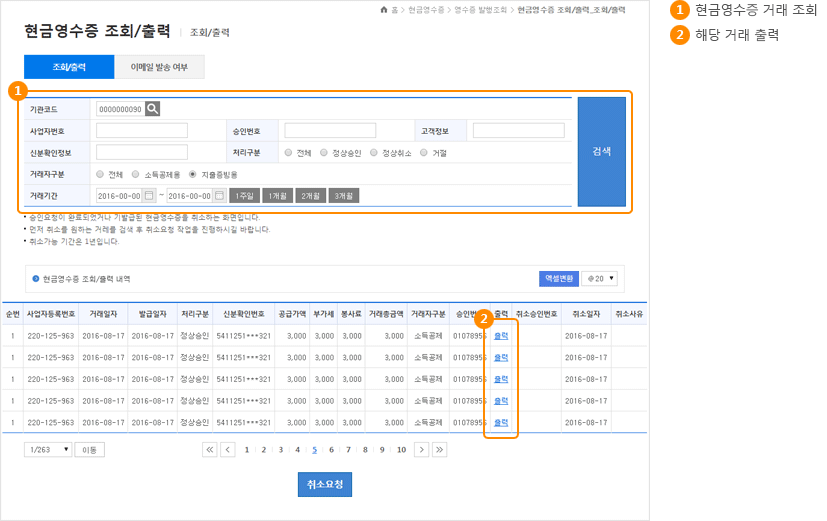Viewport: 827px width, 521px height.
Task: Expand the 1/263 page selector dropdown
Action: click(48, 450)
